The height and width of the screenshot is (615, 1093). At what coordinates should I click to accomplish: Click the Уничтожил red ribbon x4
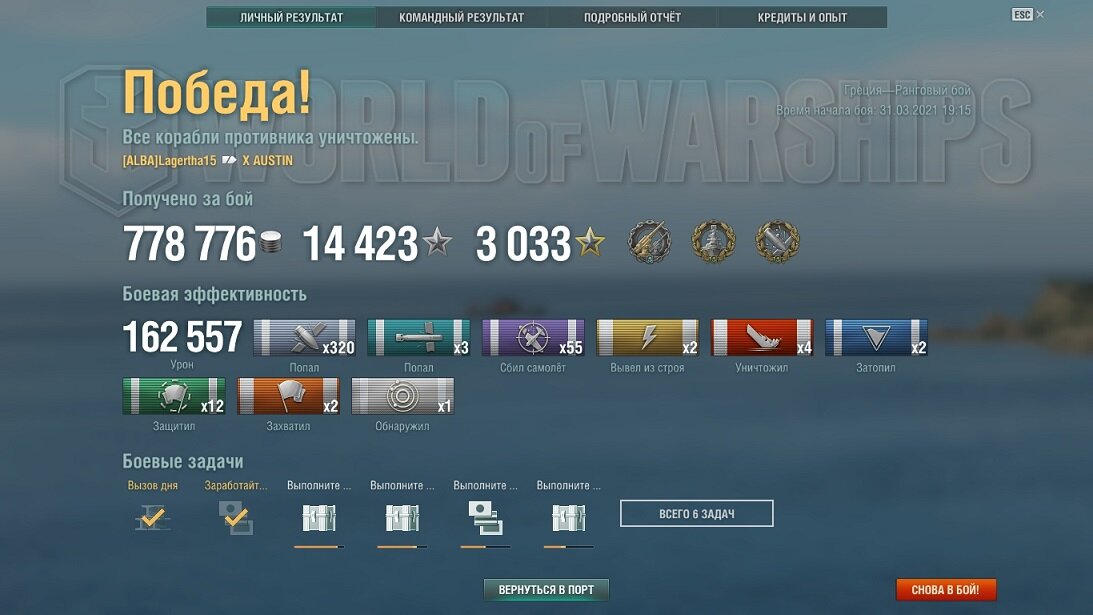[762, 338]
